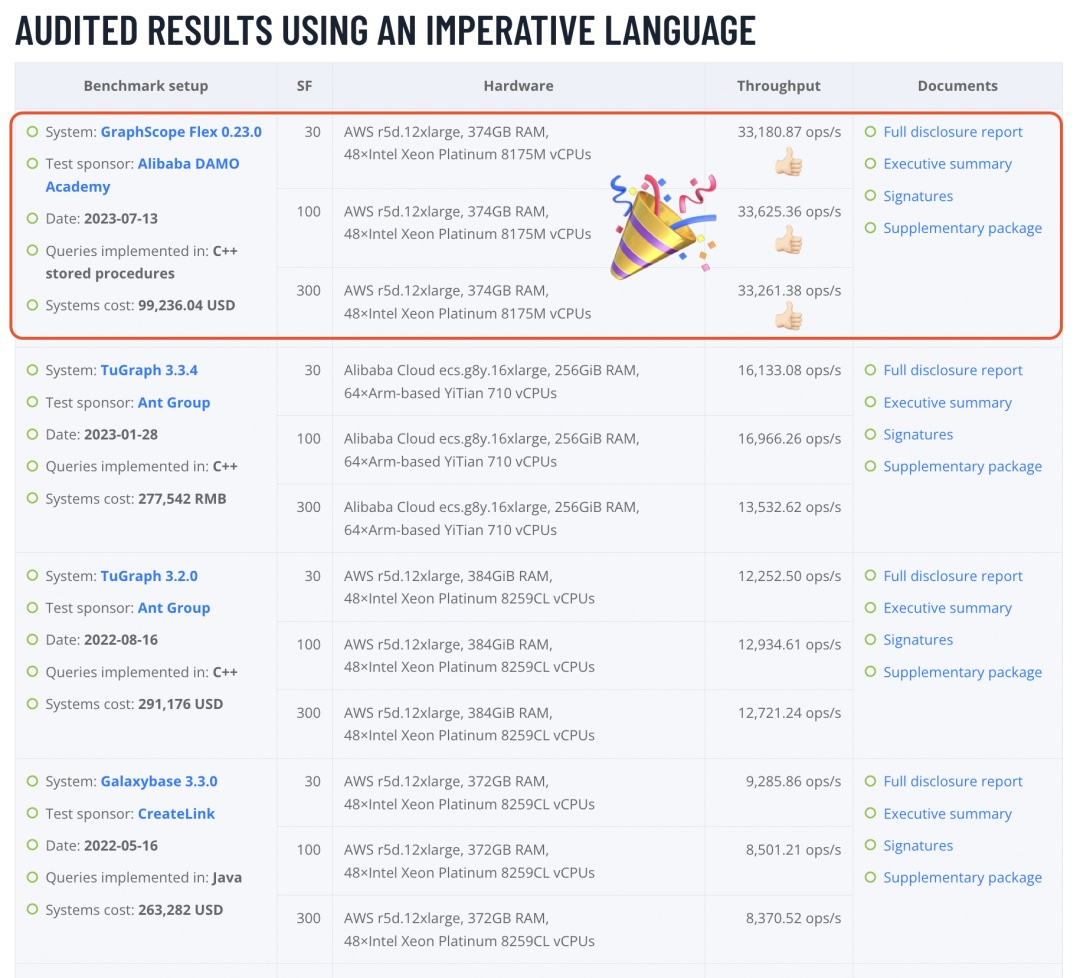Open Signatures for TuGraph 3.2.0
Viewport: 1080px width, 978px height.
[918, 640]
